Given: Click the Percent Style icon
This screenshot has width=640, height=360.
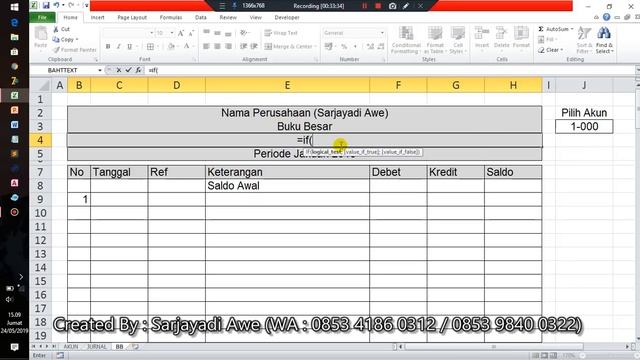Looking at the screenshot, I should 344,47.
